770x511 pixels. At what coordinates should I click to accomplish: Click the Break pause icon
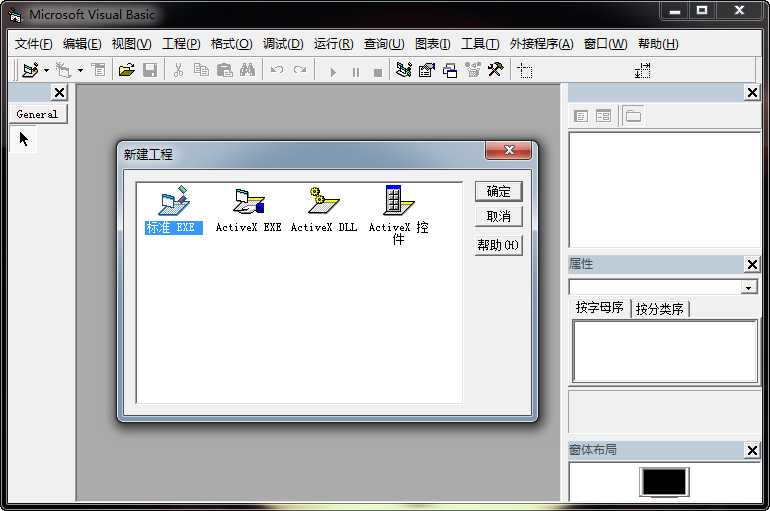(356, 72)
